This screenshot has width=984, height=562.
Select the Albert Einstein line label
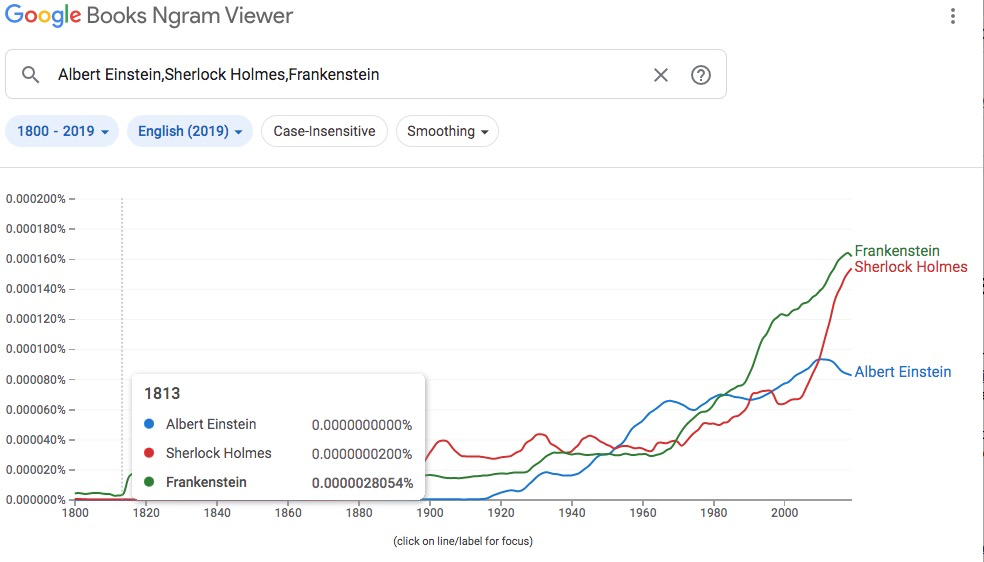click(x=902, y=372)
